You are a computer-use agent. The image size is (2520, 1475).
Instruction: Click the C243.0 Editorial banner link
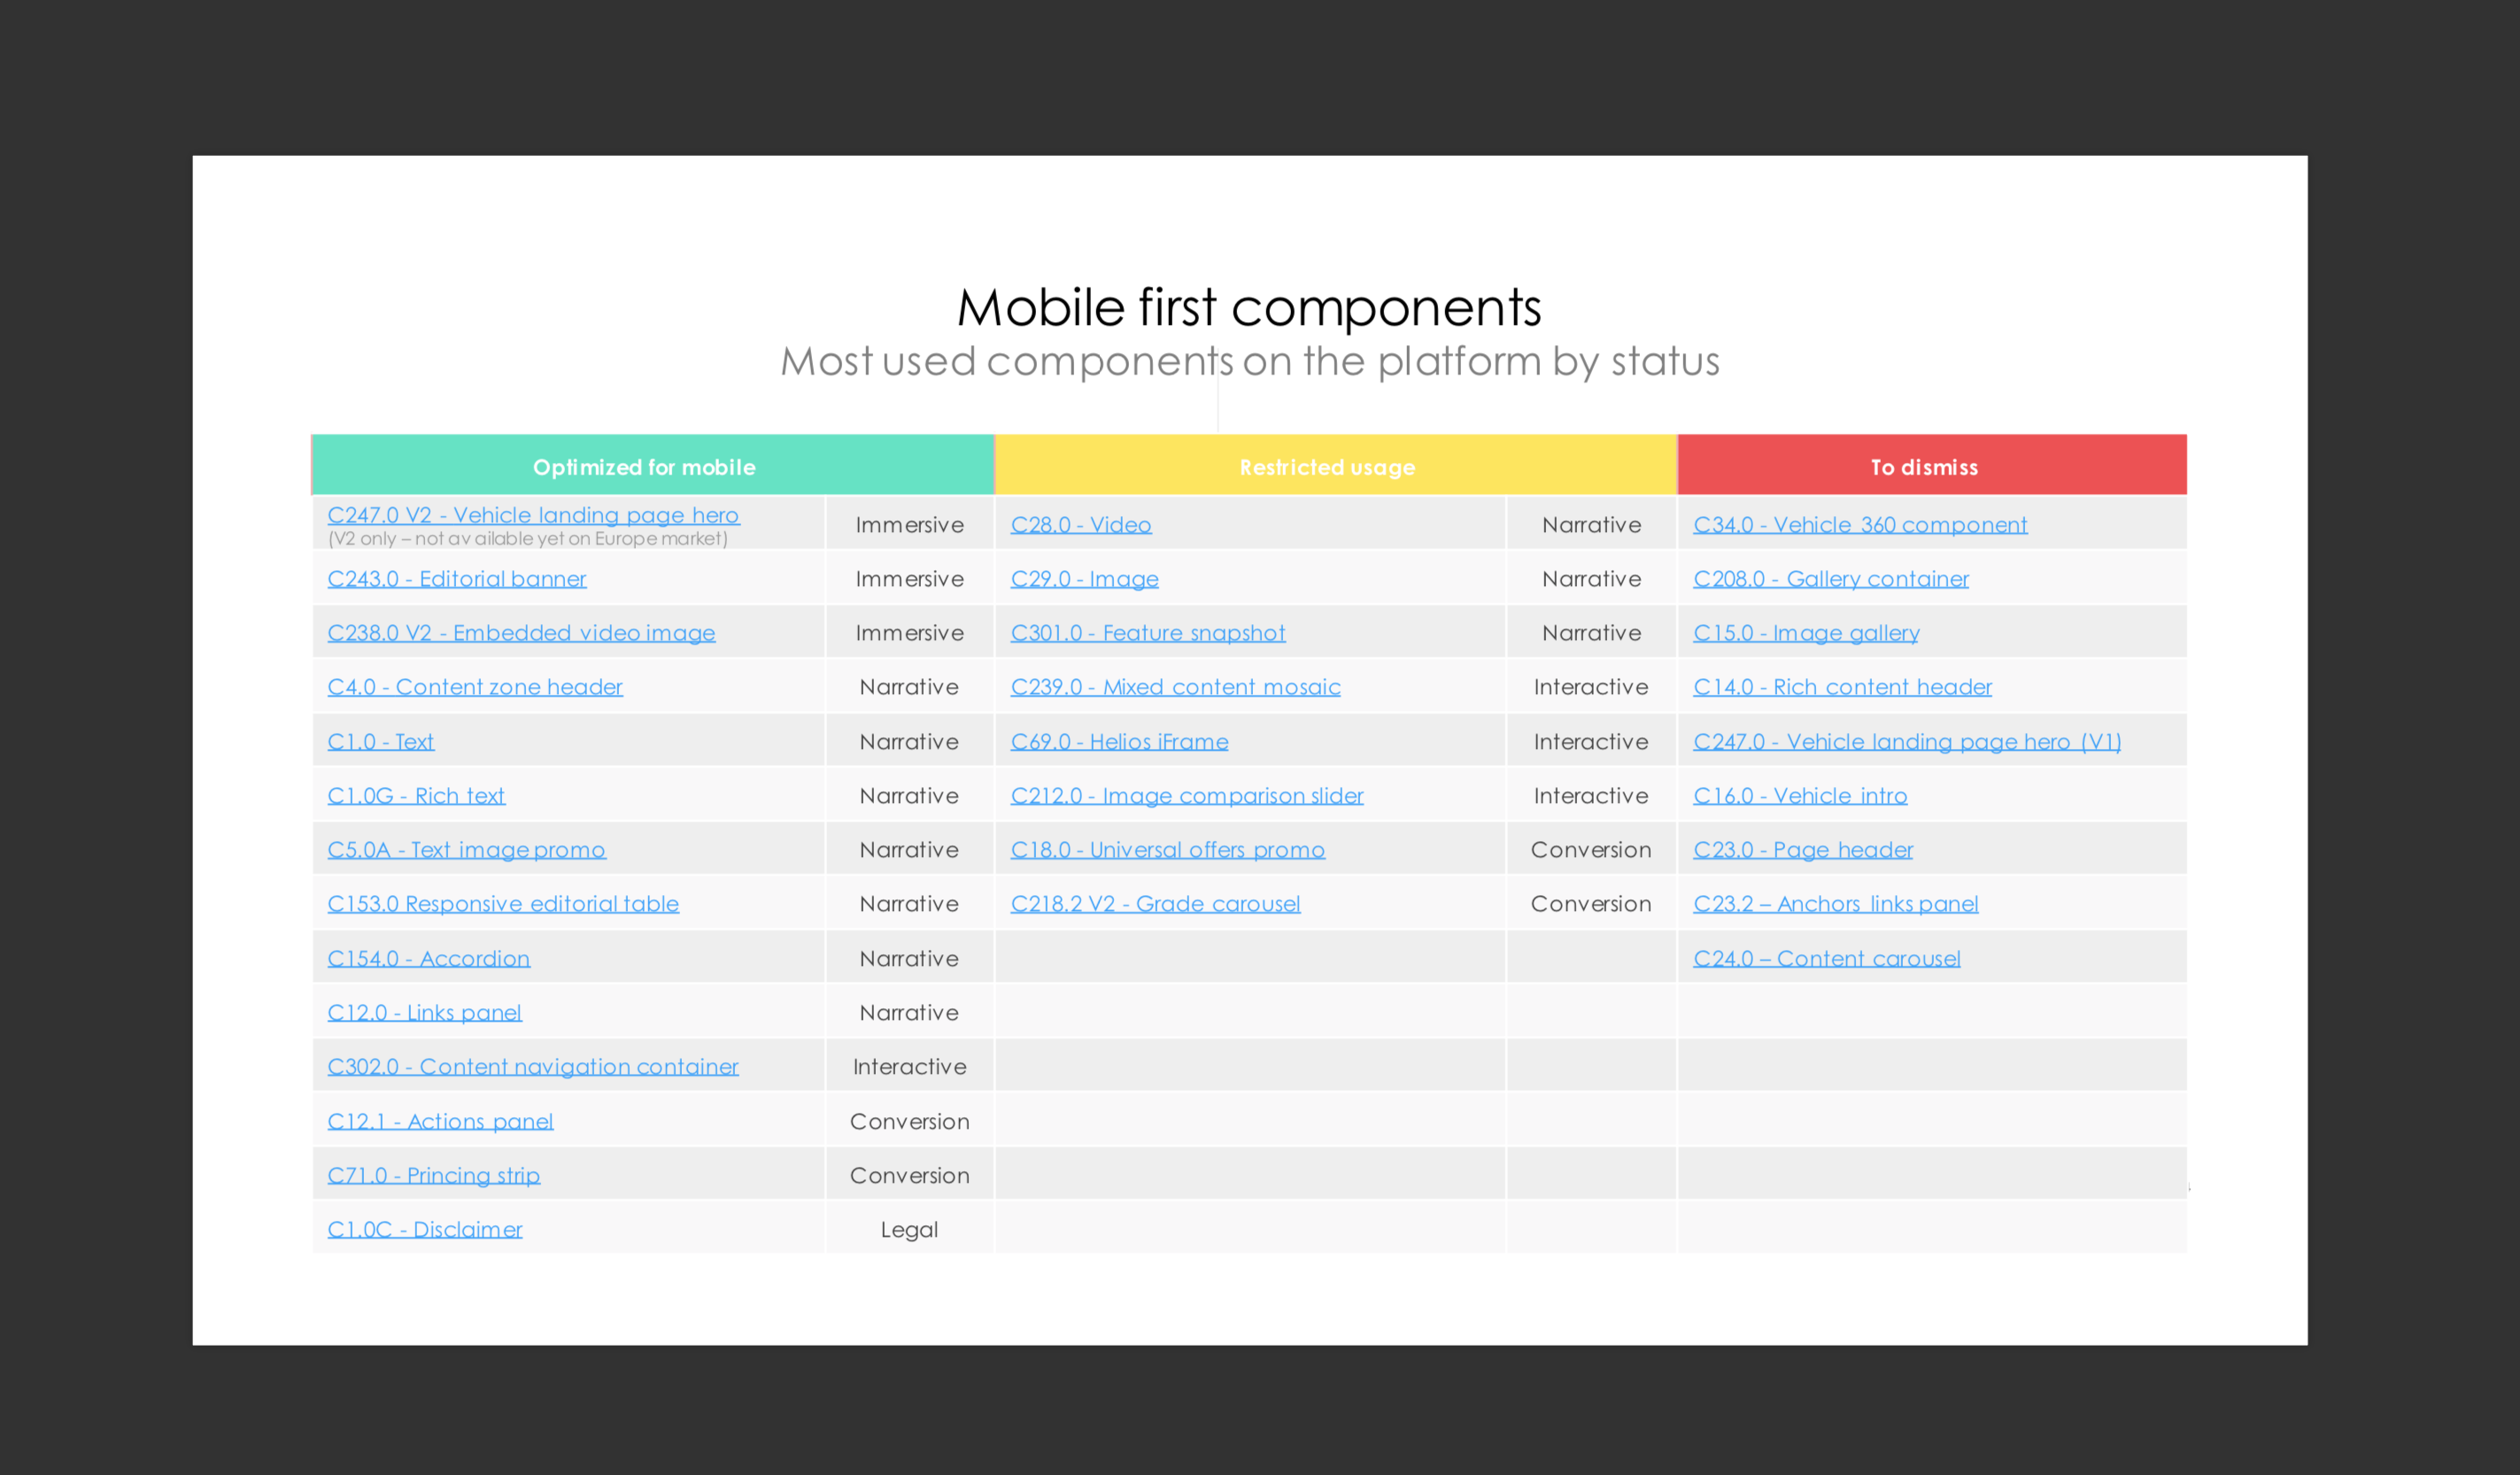tap(457, 579)
